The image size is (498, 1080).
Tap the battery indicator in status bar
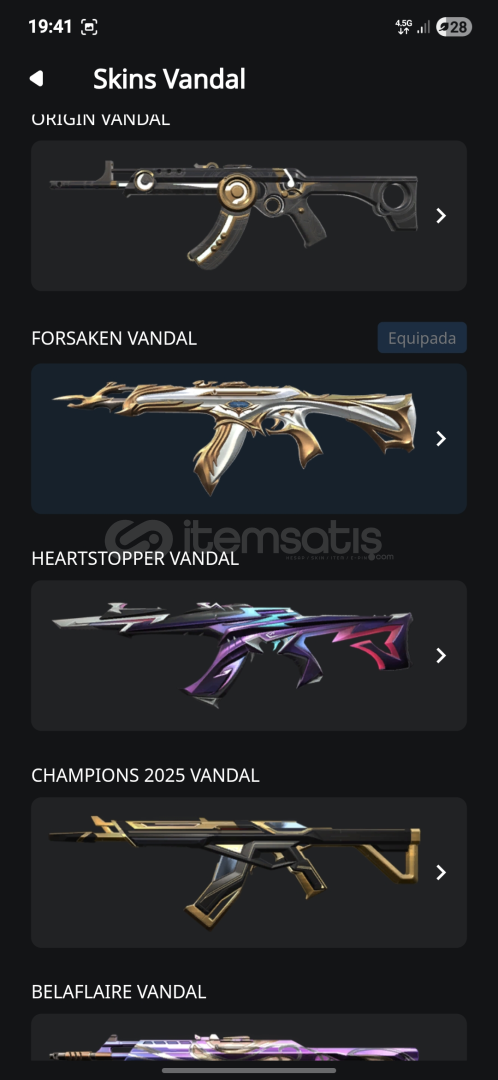(x=454, y=28)
